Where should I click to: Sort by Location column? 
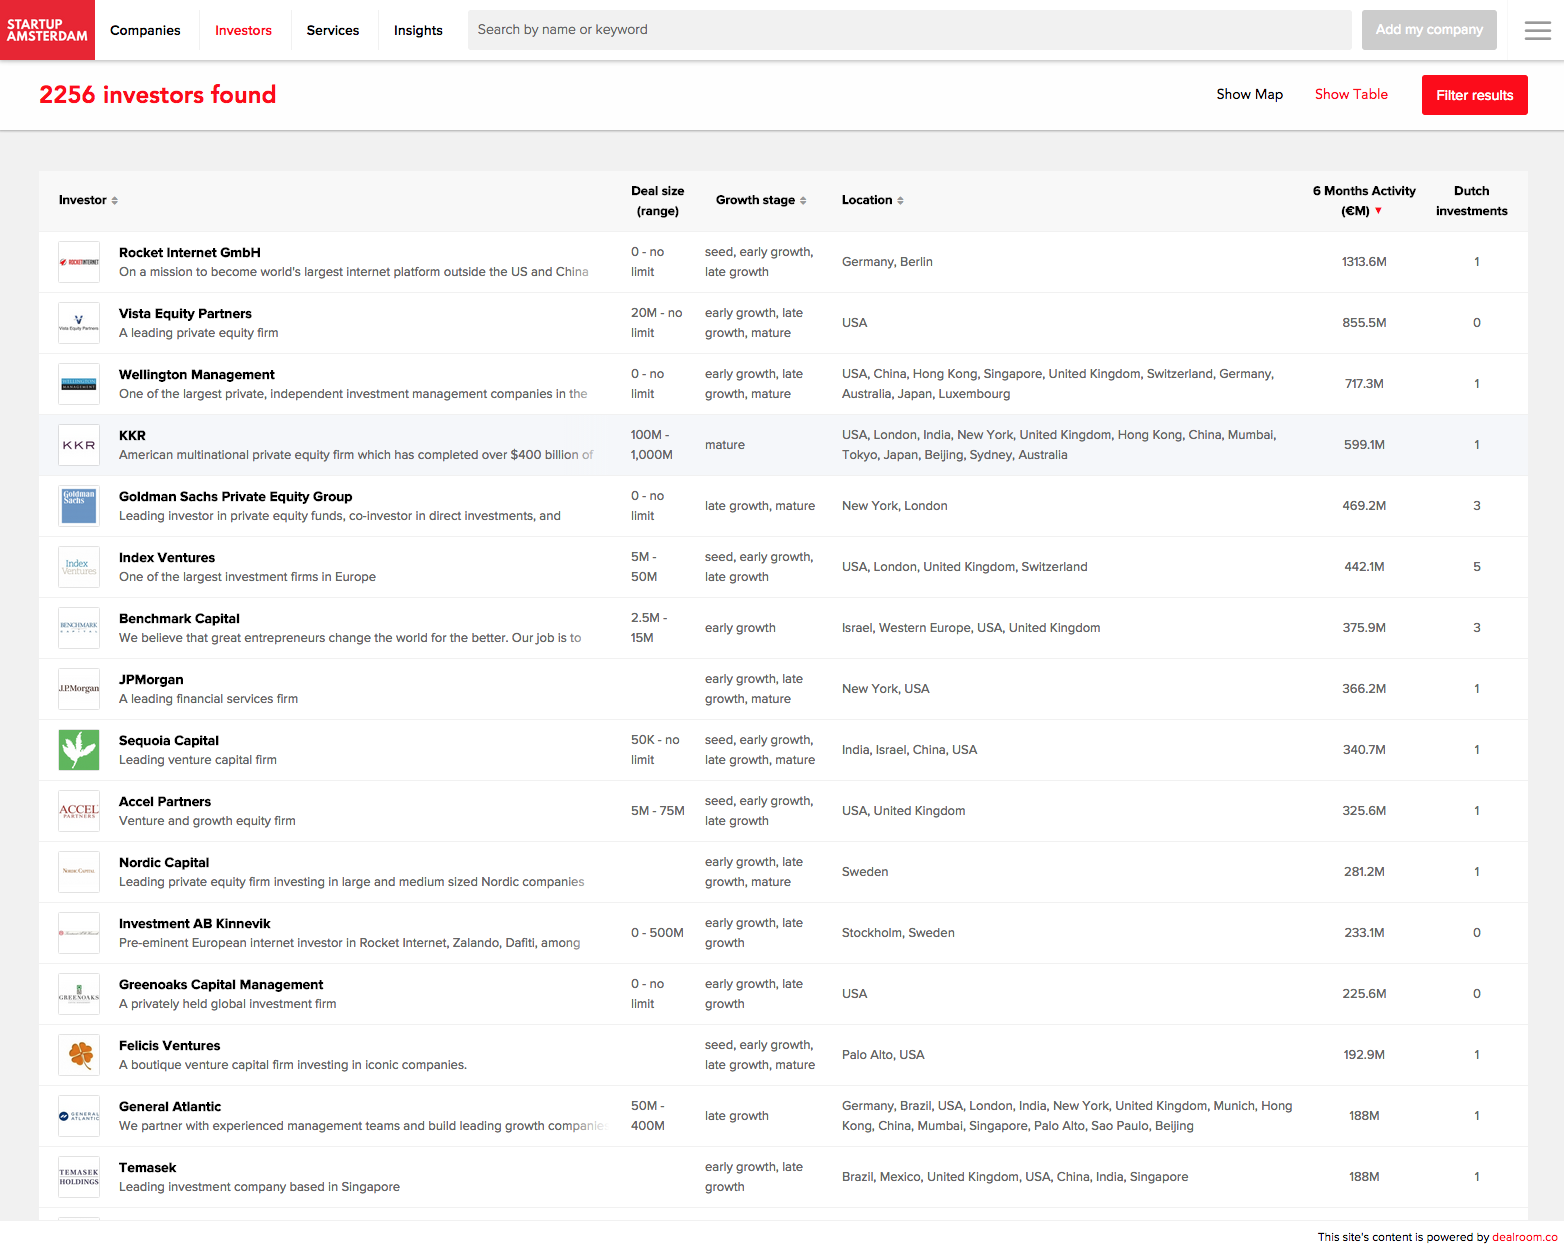click(x=872, y=200)
